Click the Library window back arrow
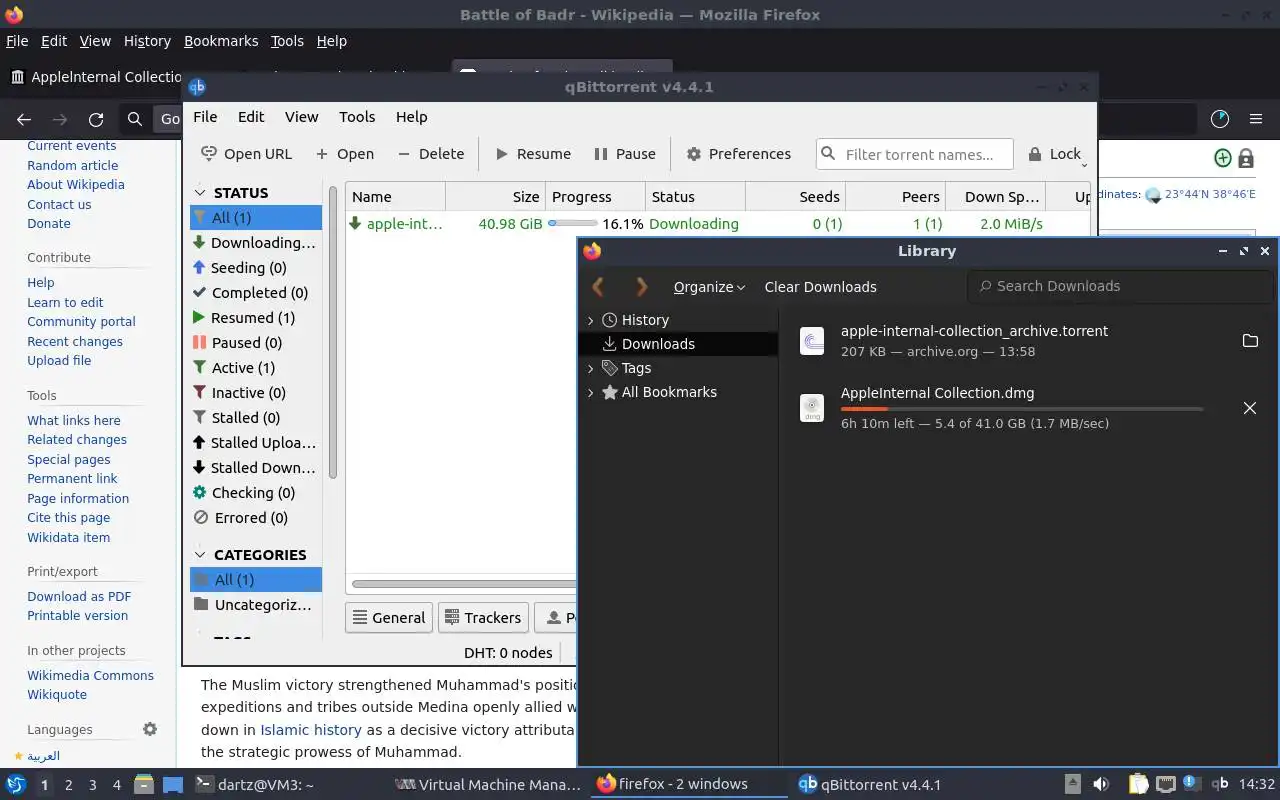1280x800 pixels. (598, 287)
